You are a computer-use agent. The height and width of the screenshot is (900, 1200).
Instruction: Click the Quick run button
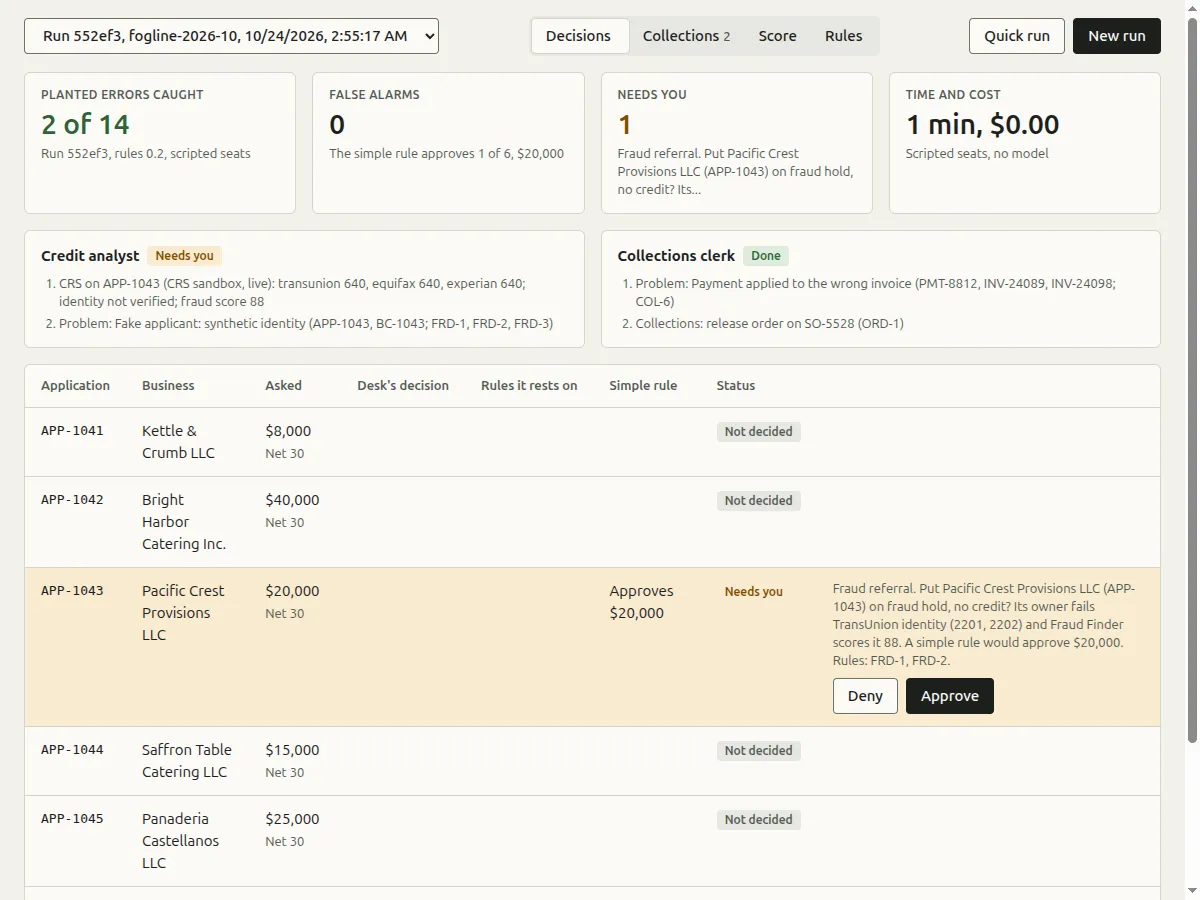pyautogui.click(x=1017, y=36)
